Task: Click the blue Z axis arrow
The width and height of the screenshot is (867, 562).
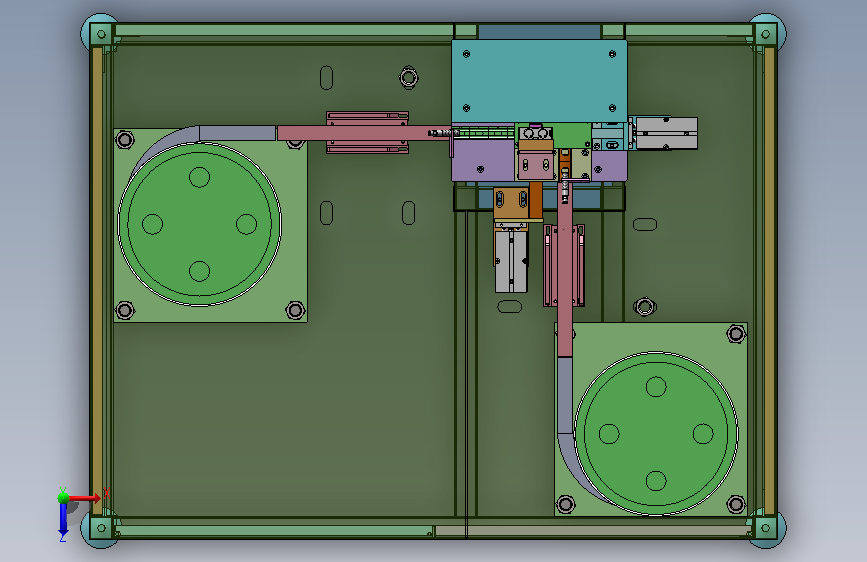Action: [63, 520]
